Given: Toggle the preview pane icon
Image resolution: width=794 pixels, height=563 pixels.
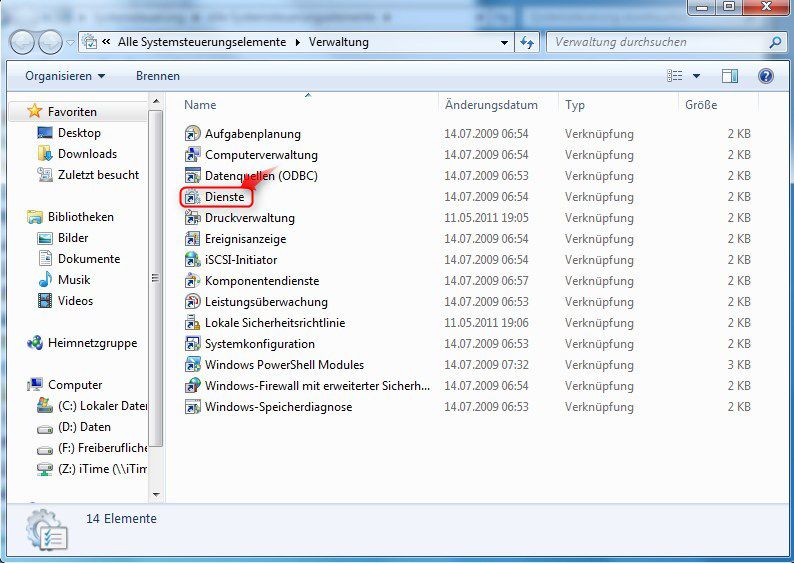Looking at the screenshot, I should [x=730, y=76].
